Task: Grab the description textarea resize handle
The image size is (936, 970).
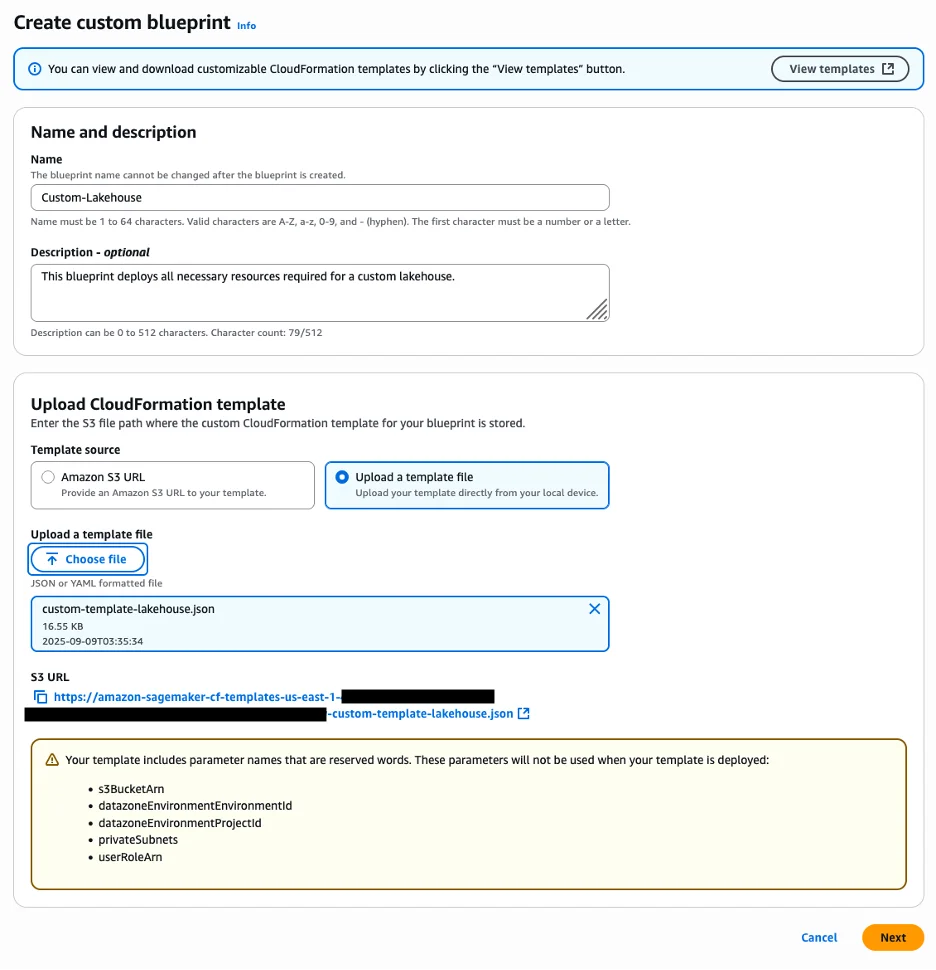Action: click(597, 309)
